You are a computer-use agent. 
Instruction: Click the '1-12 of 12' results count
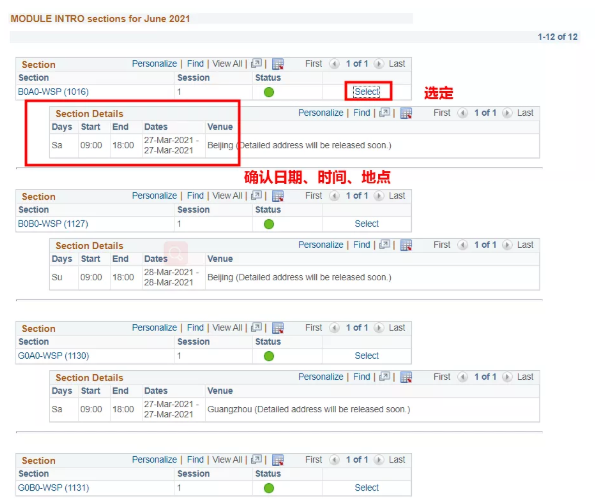pos(557,37)
